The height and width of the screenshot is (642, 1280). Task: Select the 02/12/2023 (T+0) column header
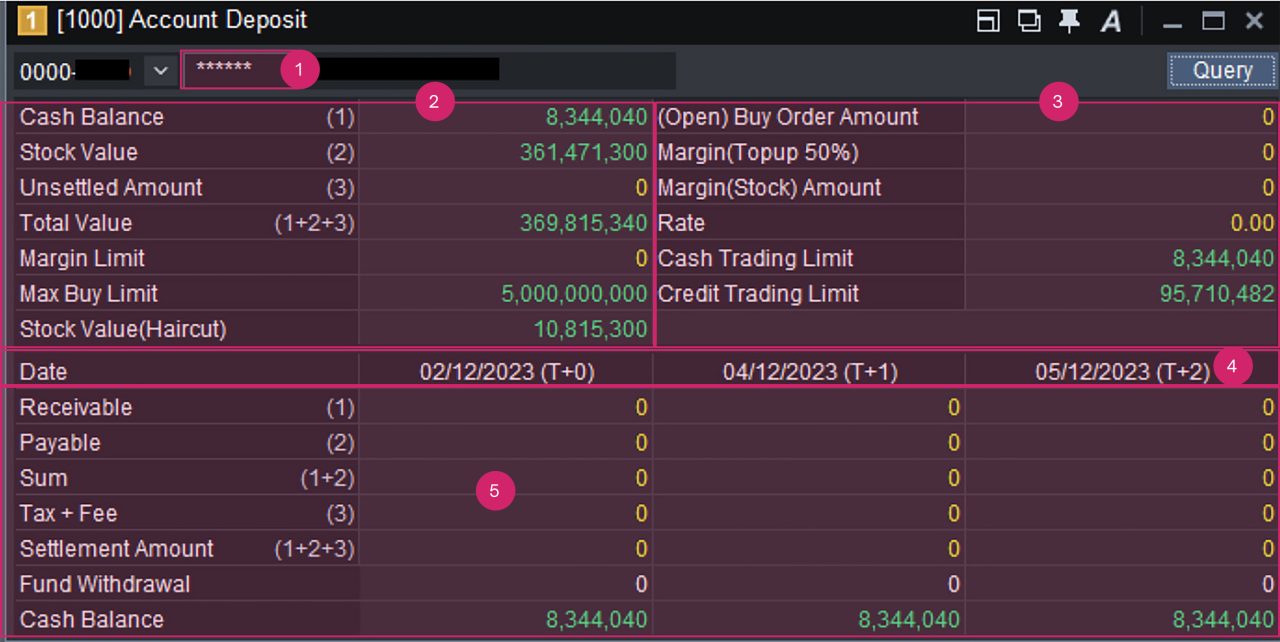[x=507, y=372]
